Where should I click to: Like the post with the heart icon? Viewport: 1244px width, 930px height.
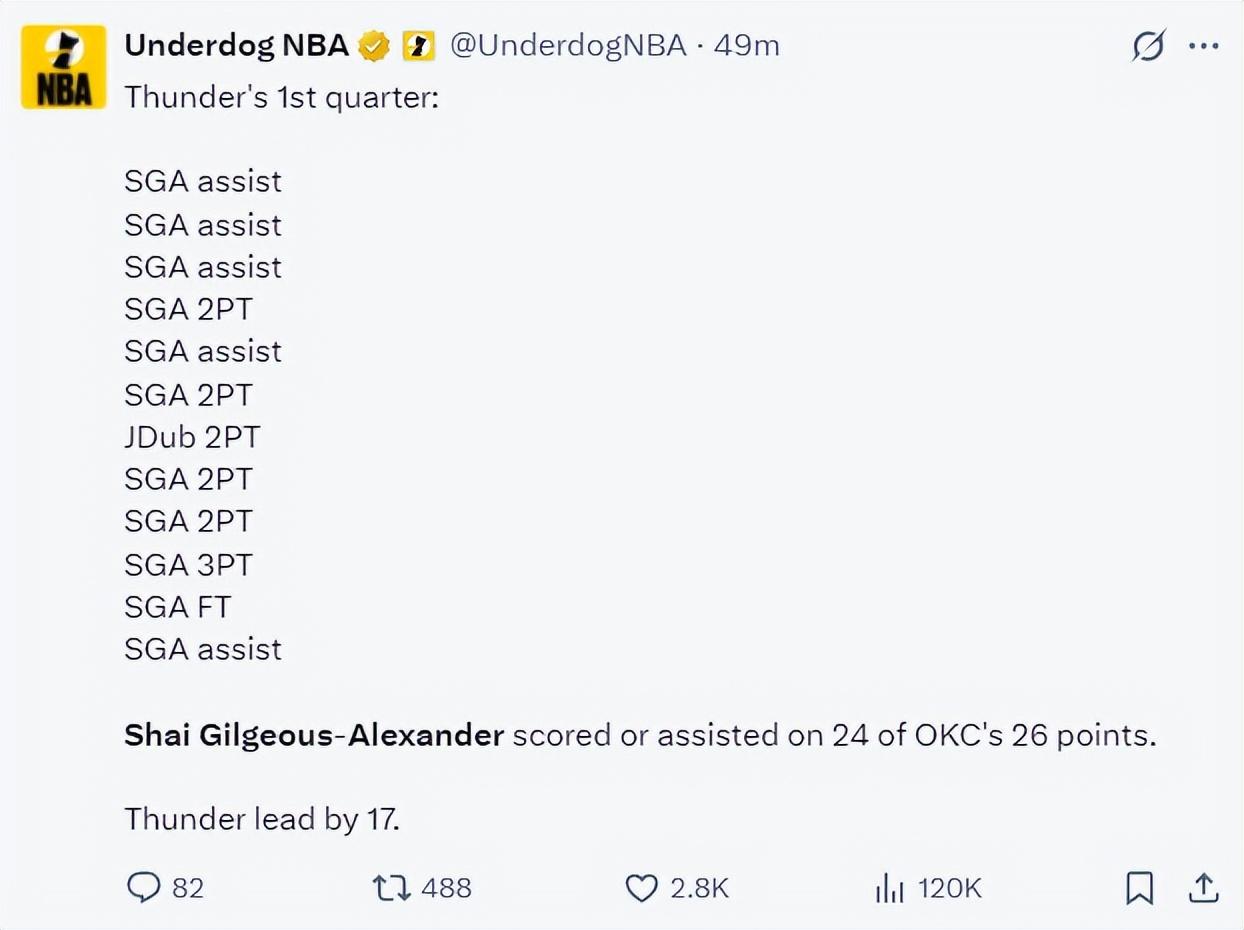pyautogui.click(x=641, y=887)
